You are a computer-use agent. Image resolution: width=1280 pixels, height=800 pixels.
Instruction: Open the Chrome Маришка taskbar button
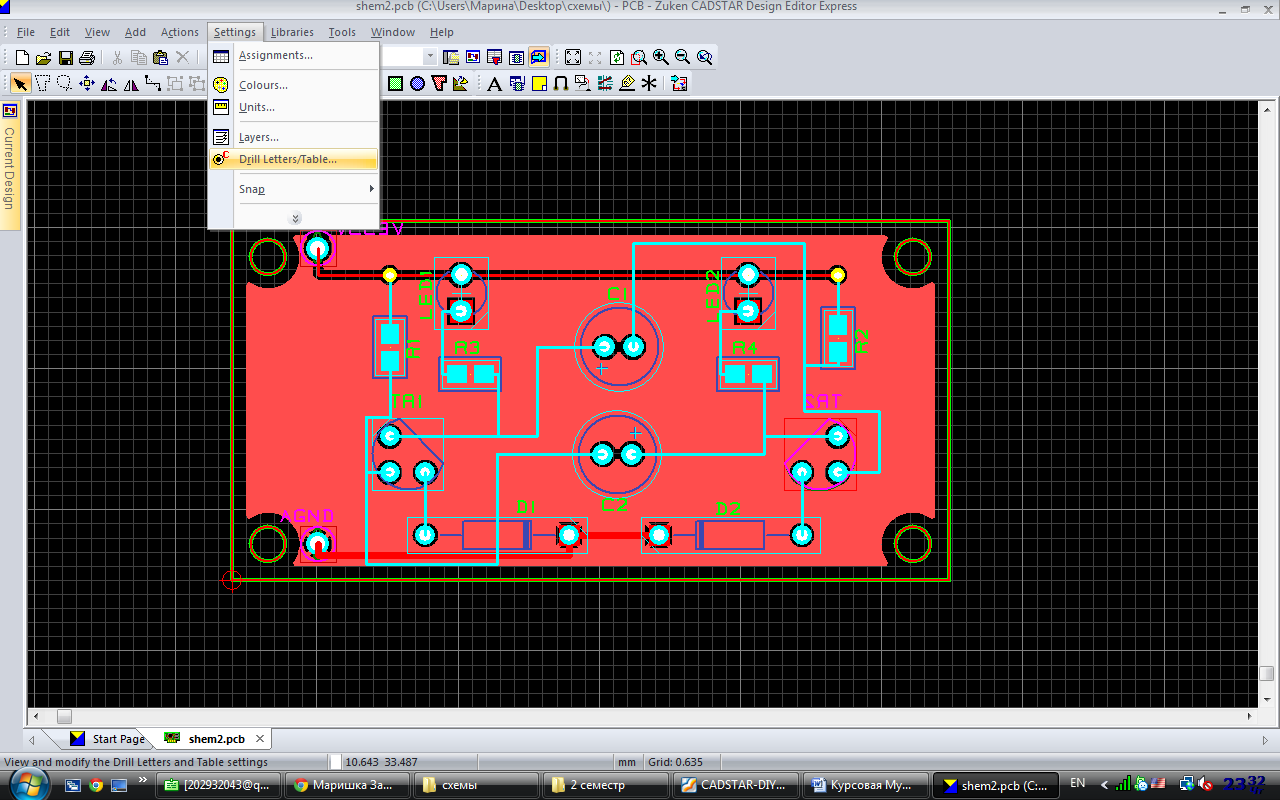coord(346,785)
